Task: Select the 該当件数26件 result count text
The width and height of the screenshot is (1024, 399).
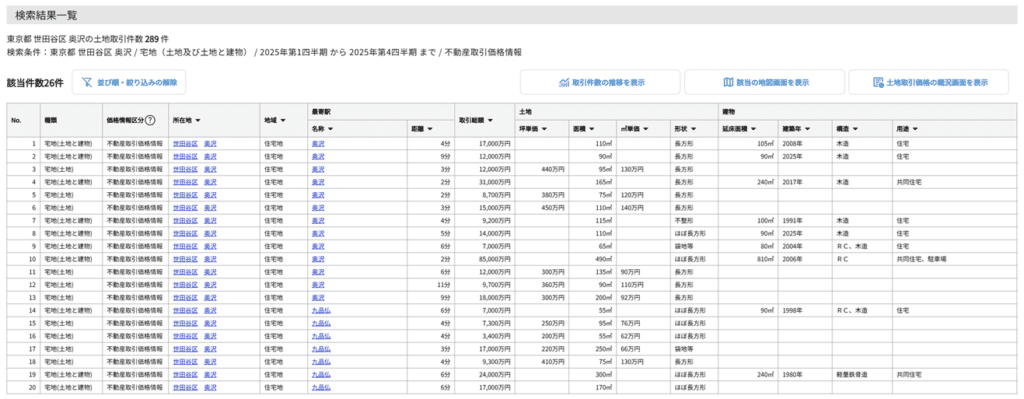Action: click(x=35, y=83)
